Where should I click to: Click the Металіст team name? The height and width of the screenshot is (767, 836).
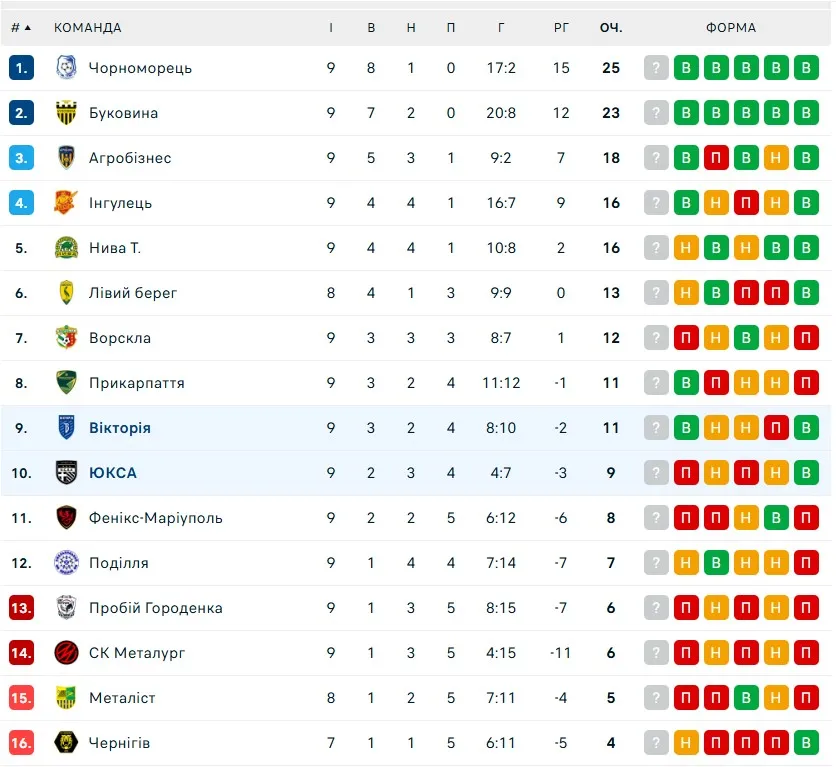point(122,698)
